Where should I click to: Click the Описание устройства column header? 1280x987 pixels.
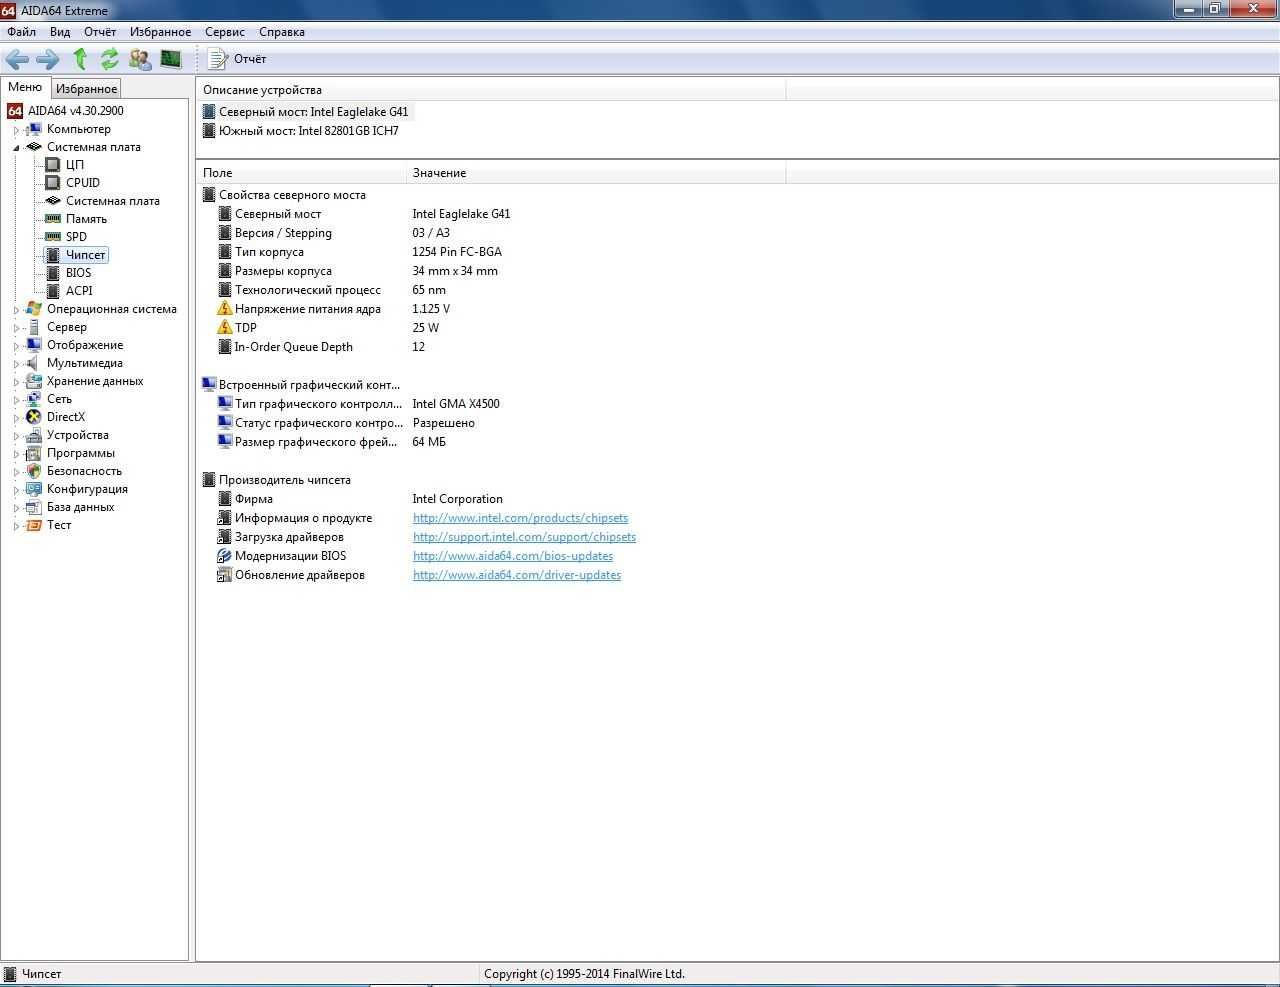point(491,90)
